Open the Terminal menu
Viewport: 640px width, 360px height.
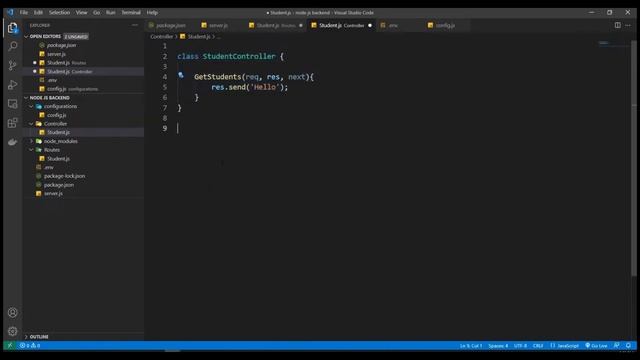[x=131, y=13]
